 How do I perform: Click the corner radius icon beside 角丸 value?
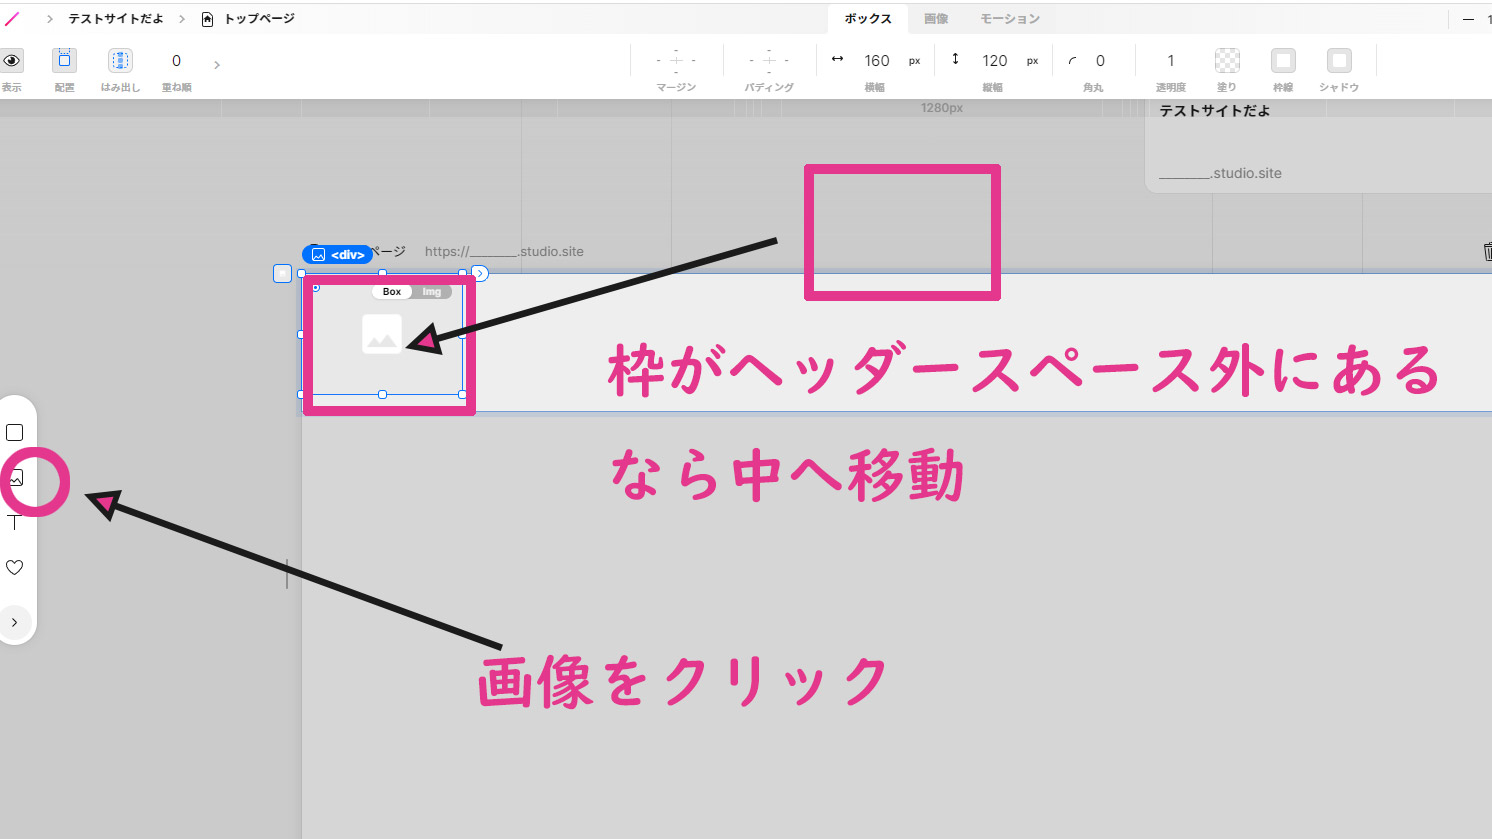pos(1073,61)
